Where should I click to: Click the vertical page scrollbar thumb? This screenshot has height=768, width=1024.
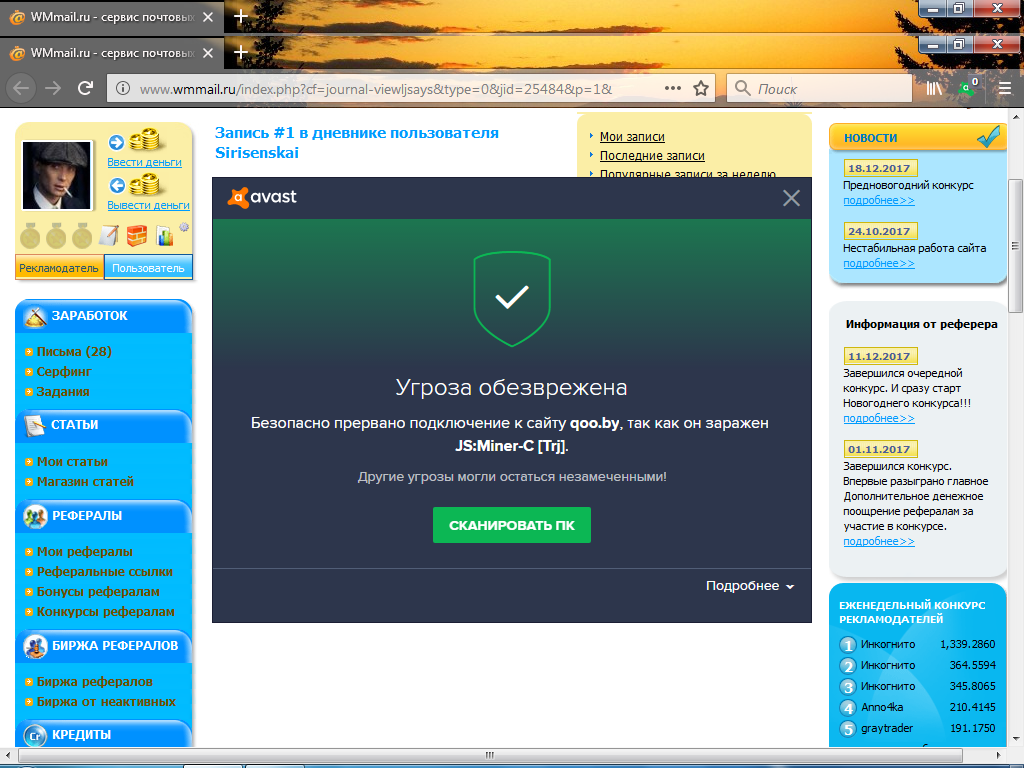(1016, 245)
